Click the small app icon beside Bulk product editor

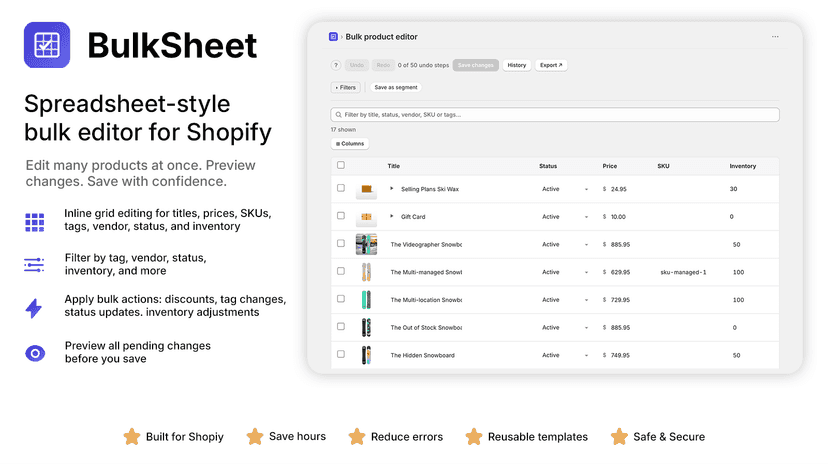pos(333,36)
